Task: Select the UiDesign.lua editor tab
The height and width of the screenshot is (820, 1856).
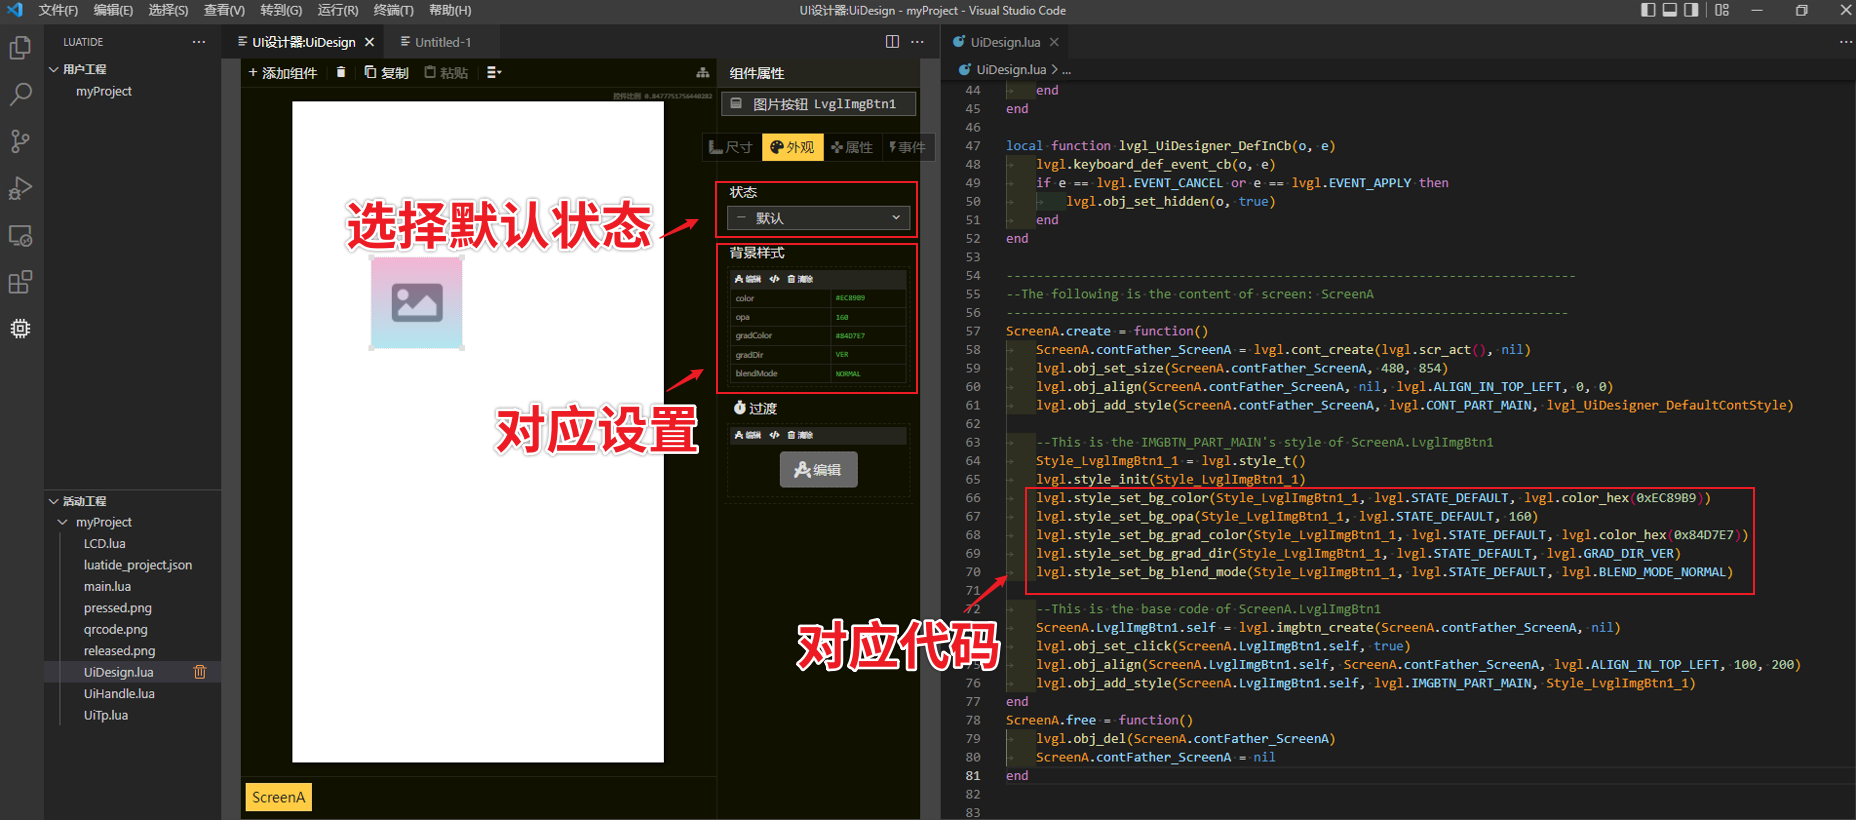Action: point(1005,42)
